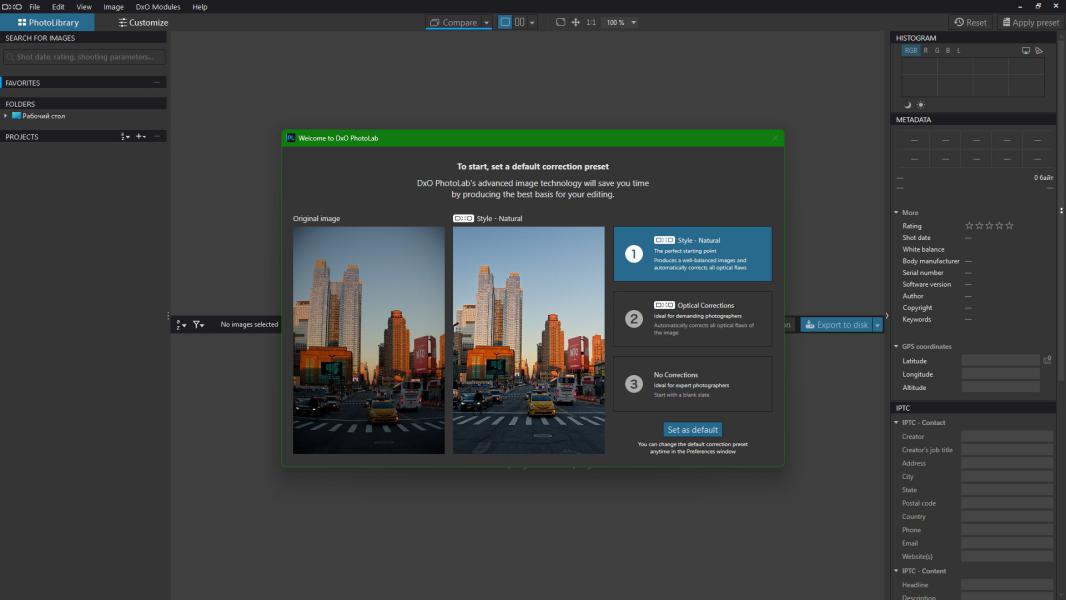Click the Set as default button
This screenshot has width=1066, height=600.
[693, 430]
